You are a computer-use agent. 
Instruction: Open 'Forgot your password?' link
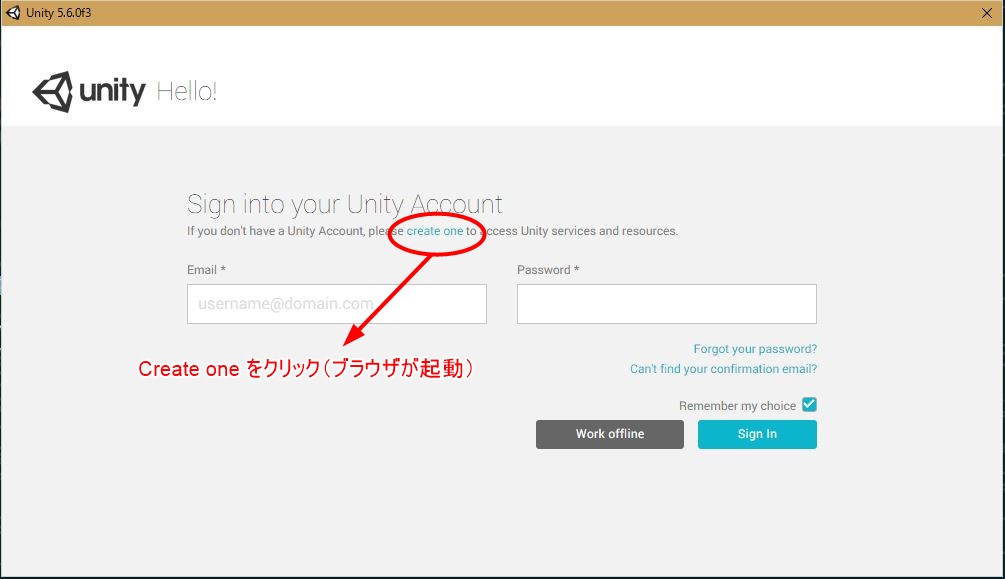coord(755,349)
